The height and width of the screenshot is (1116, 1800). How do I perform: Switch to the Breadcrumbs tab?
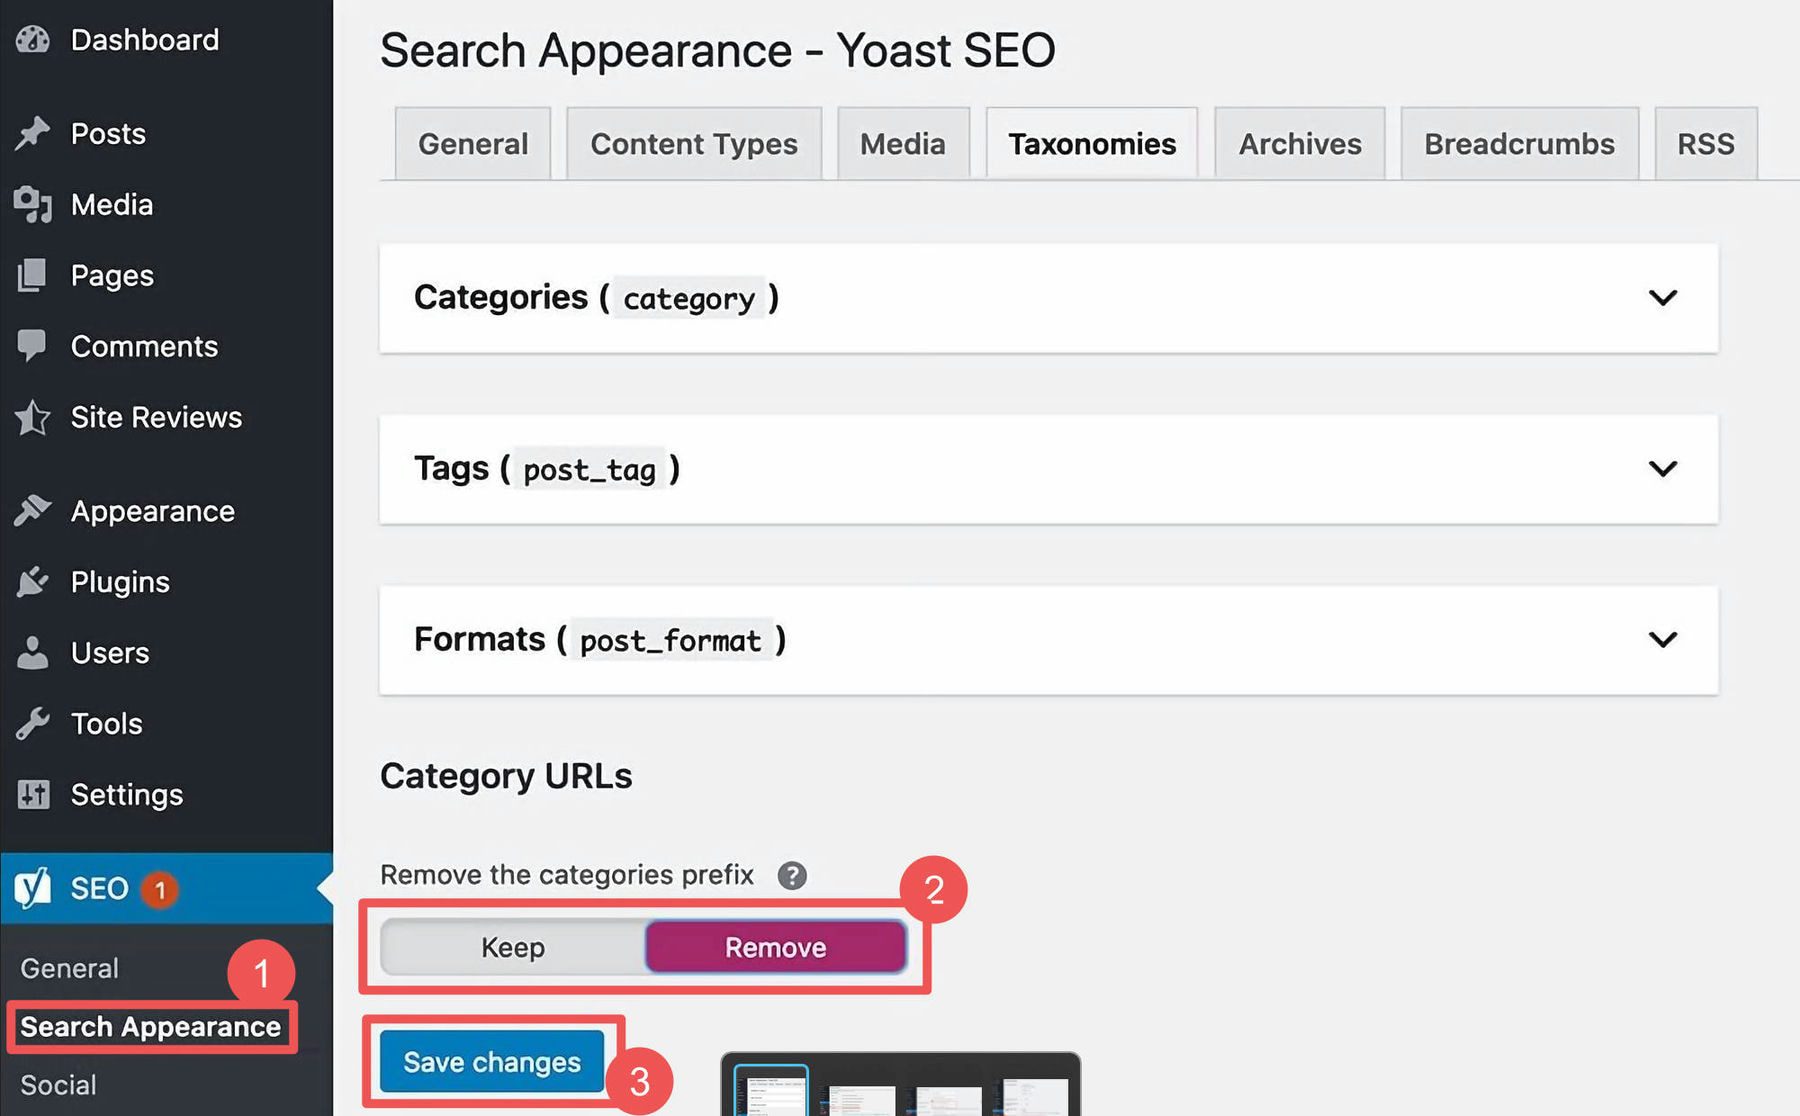[x=1518, y=143]
